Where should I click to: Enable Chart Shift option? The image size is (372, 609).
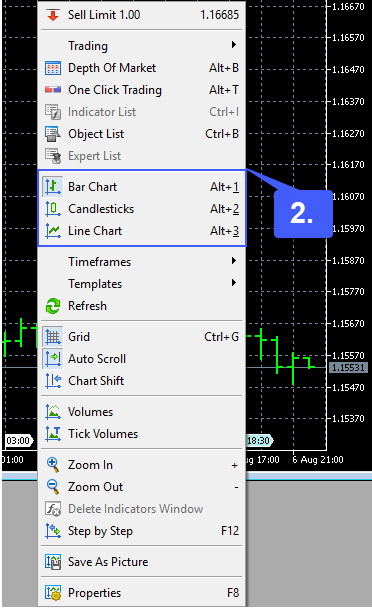pyautogui.click(x=141, y=381)
